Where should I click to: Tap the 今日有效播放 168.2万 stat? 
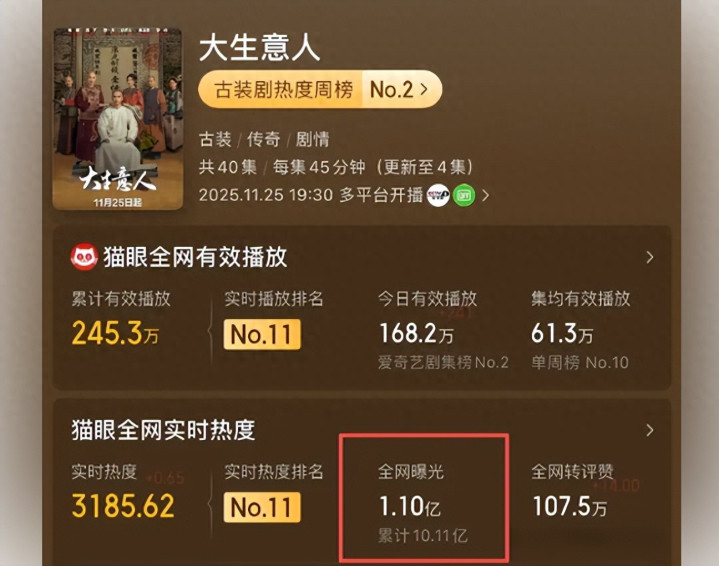pyautogui.click(x=416, y=333)
